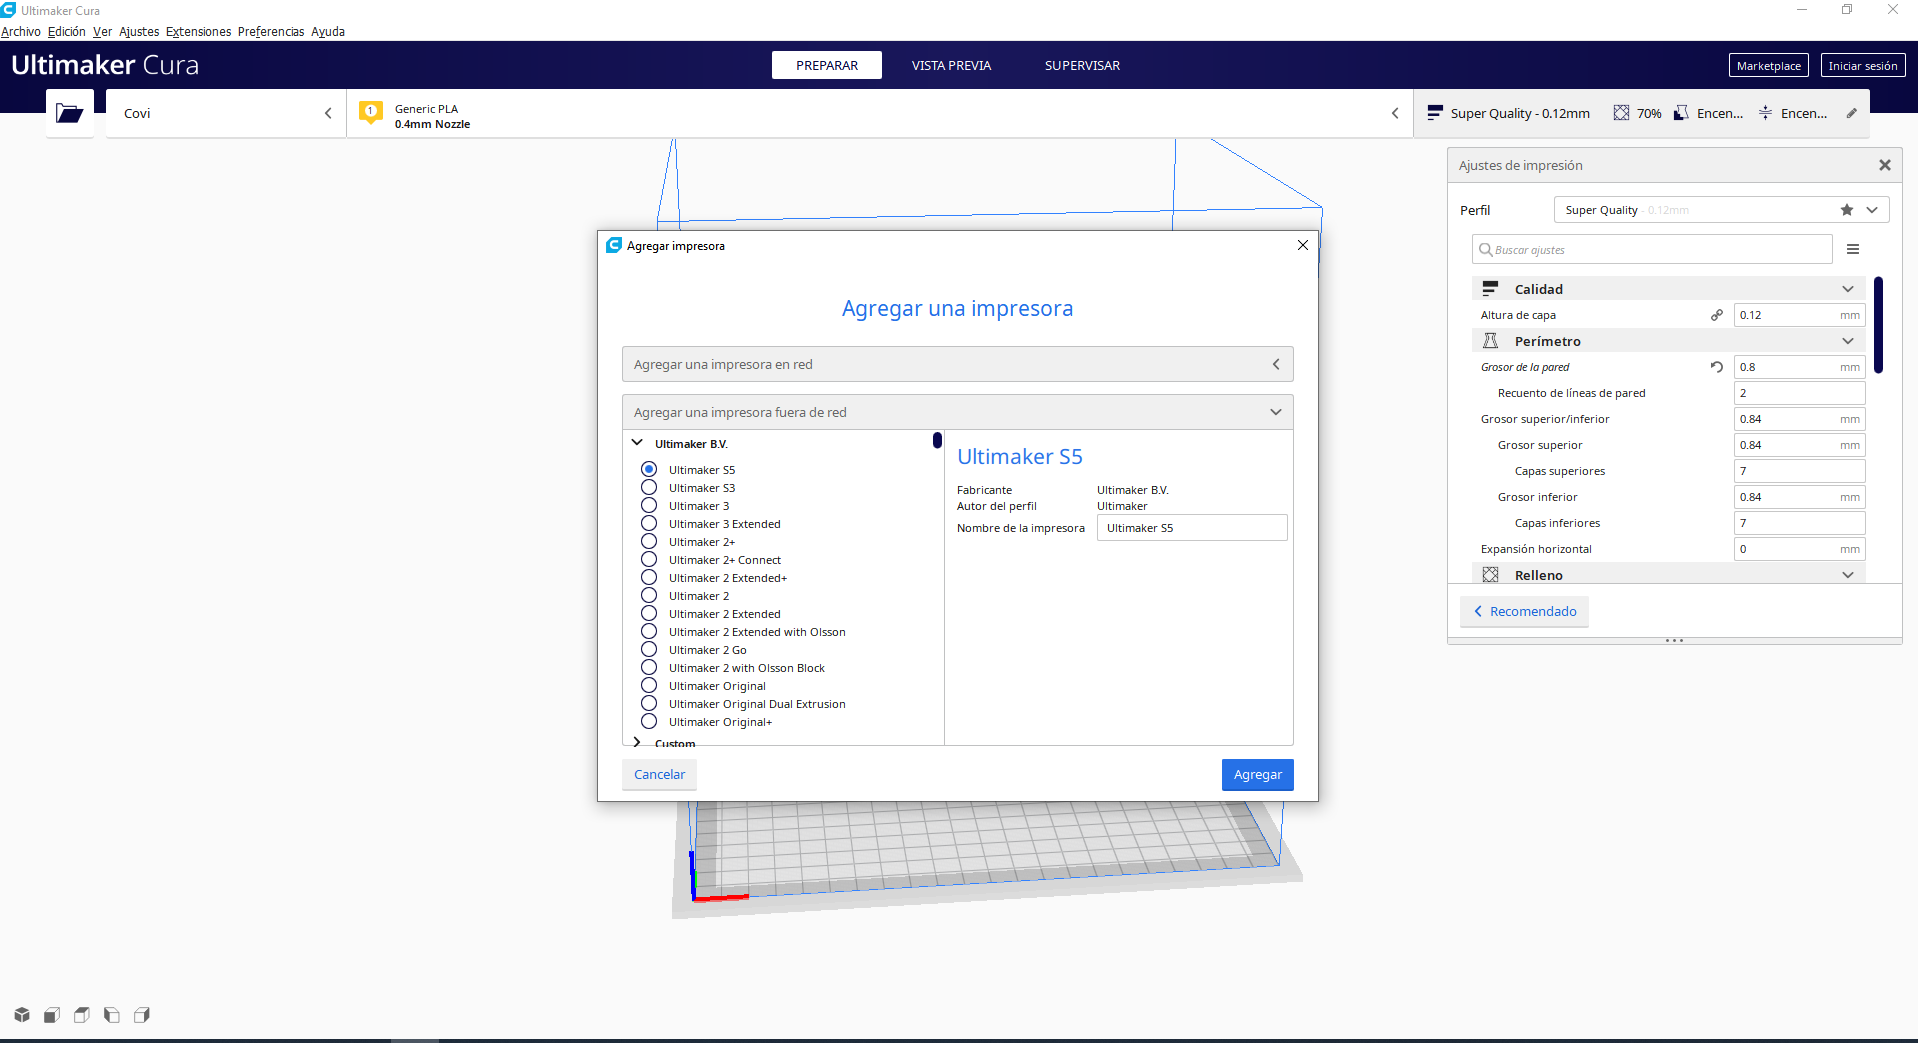1918x1043 pixels.
Task: Click the Generic PLA extruder badge icon
Action: pos(371,113)
